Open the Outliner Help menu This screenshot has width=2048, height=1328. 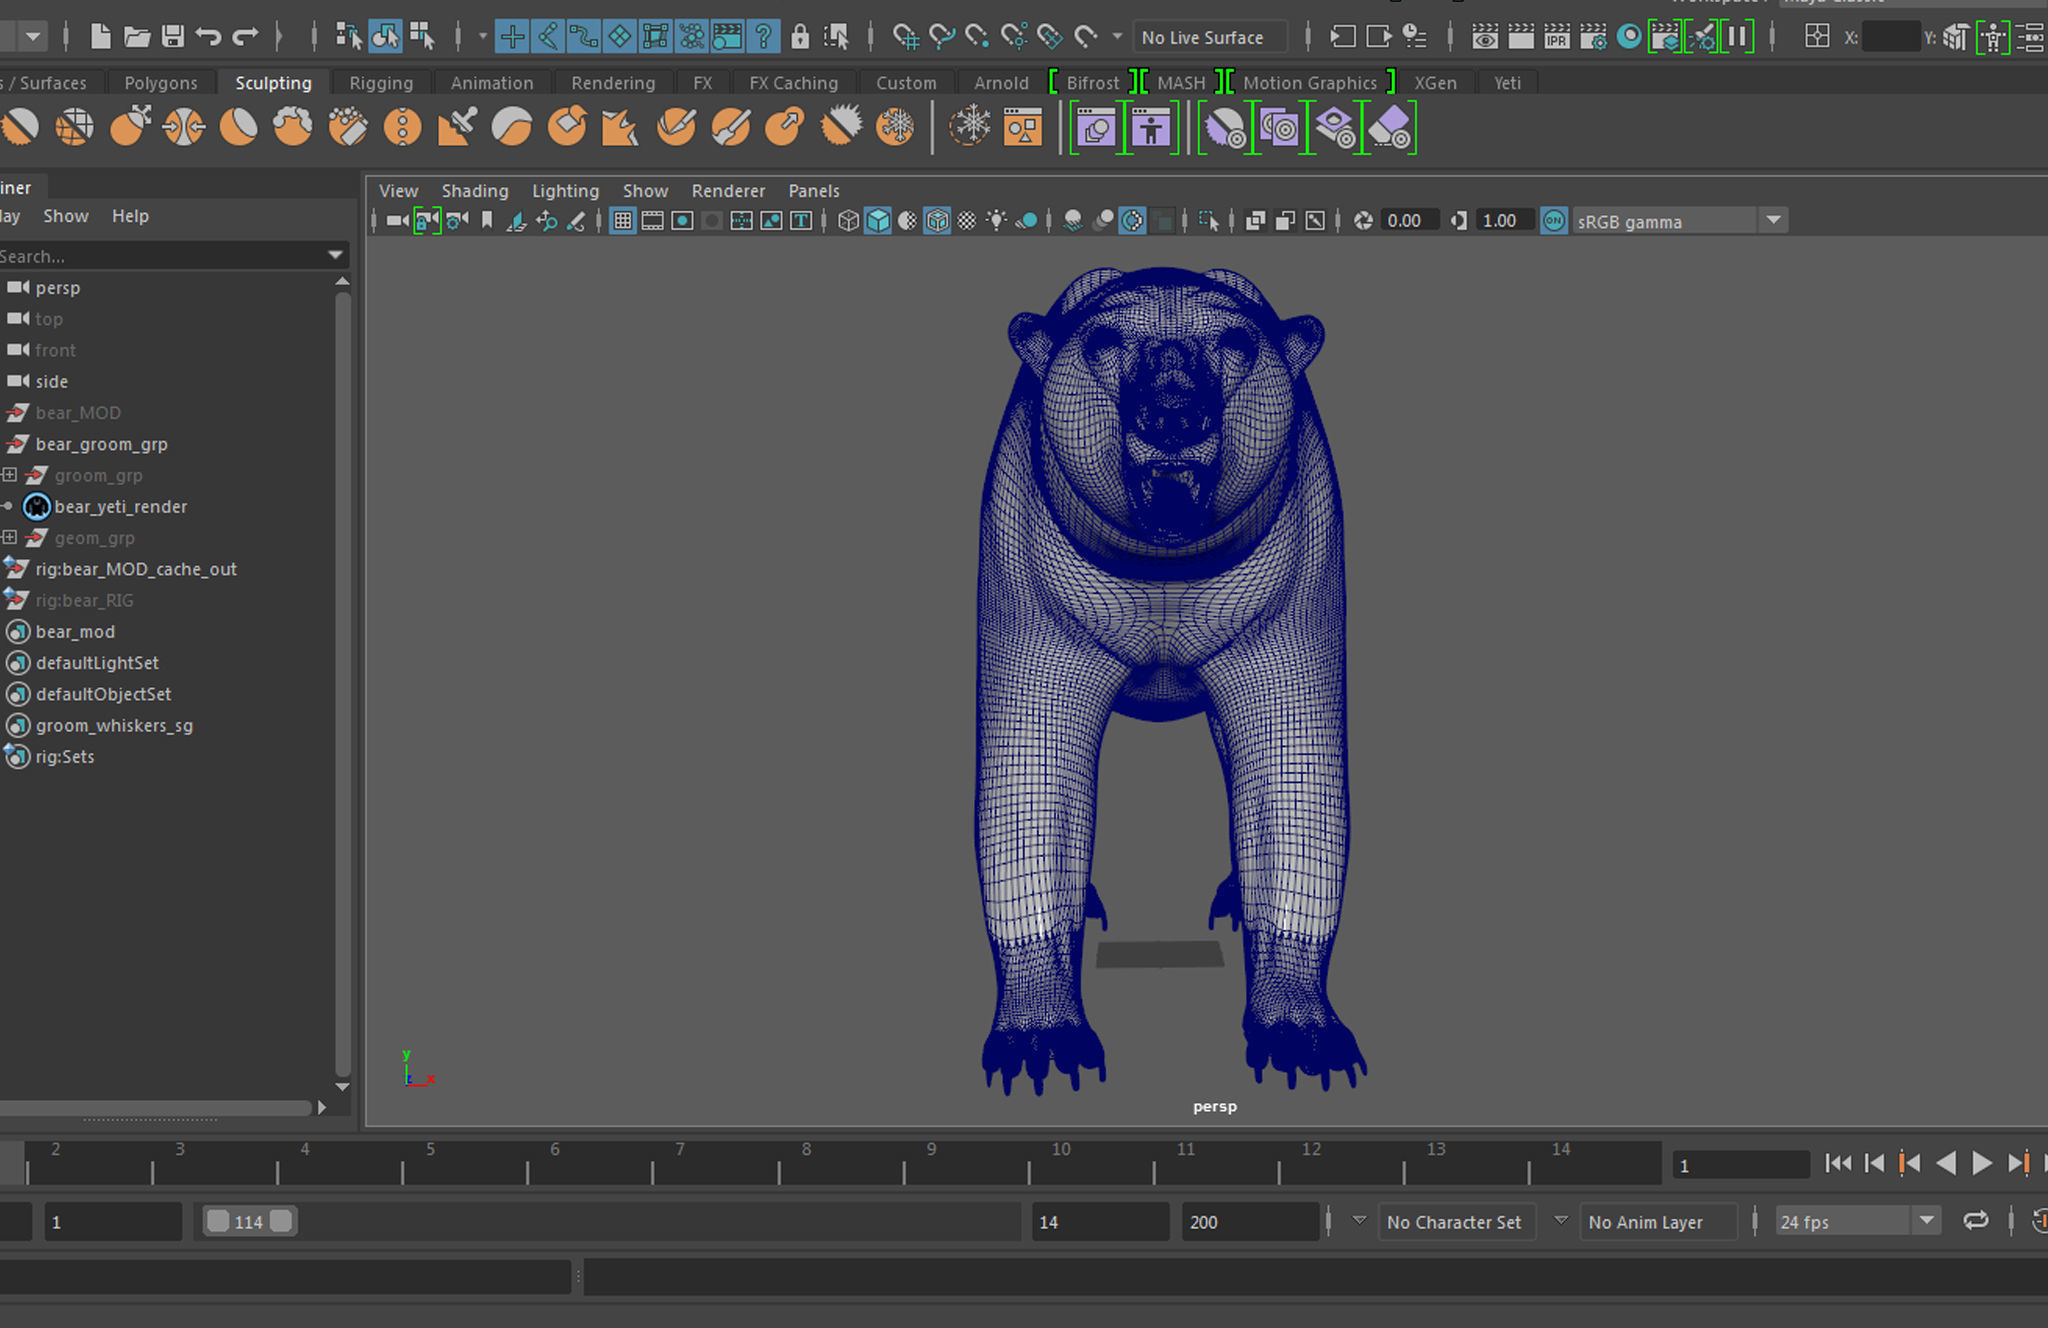[130, 216]
